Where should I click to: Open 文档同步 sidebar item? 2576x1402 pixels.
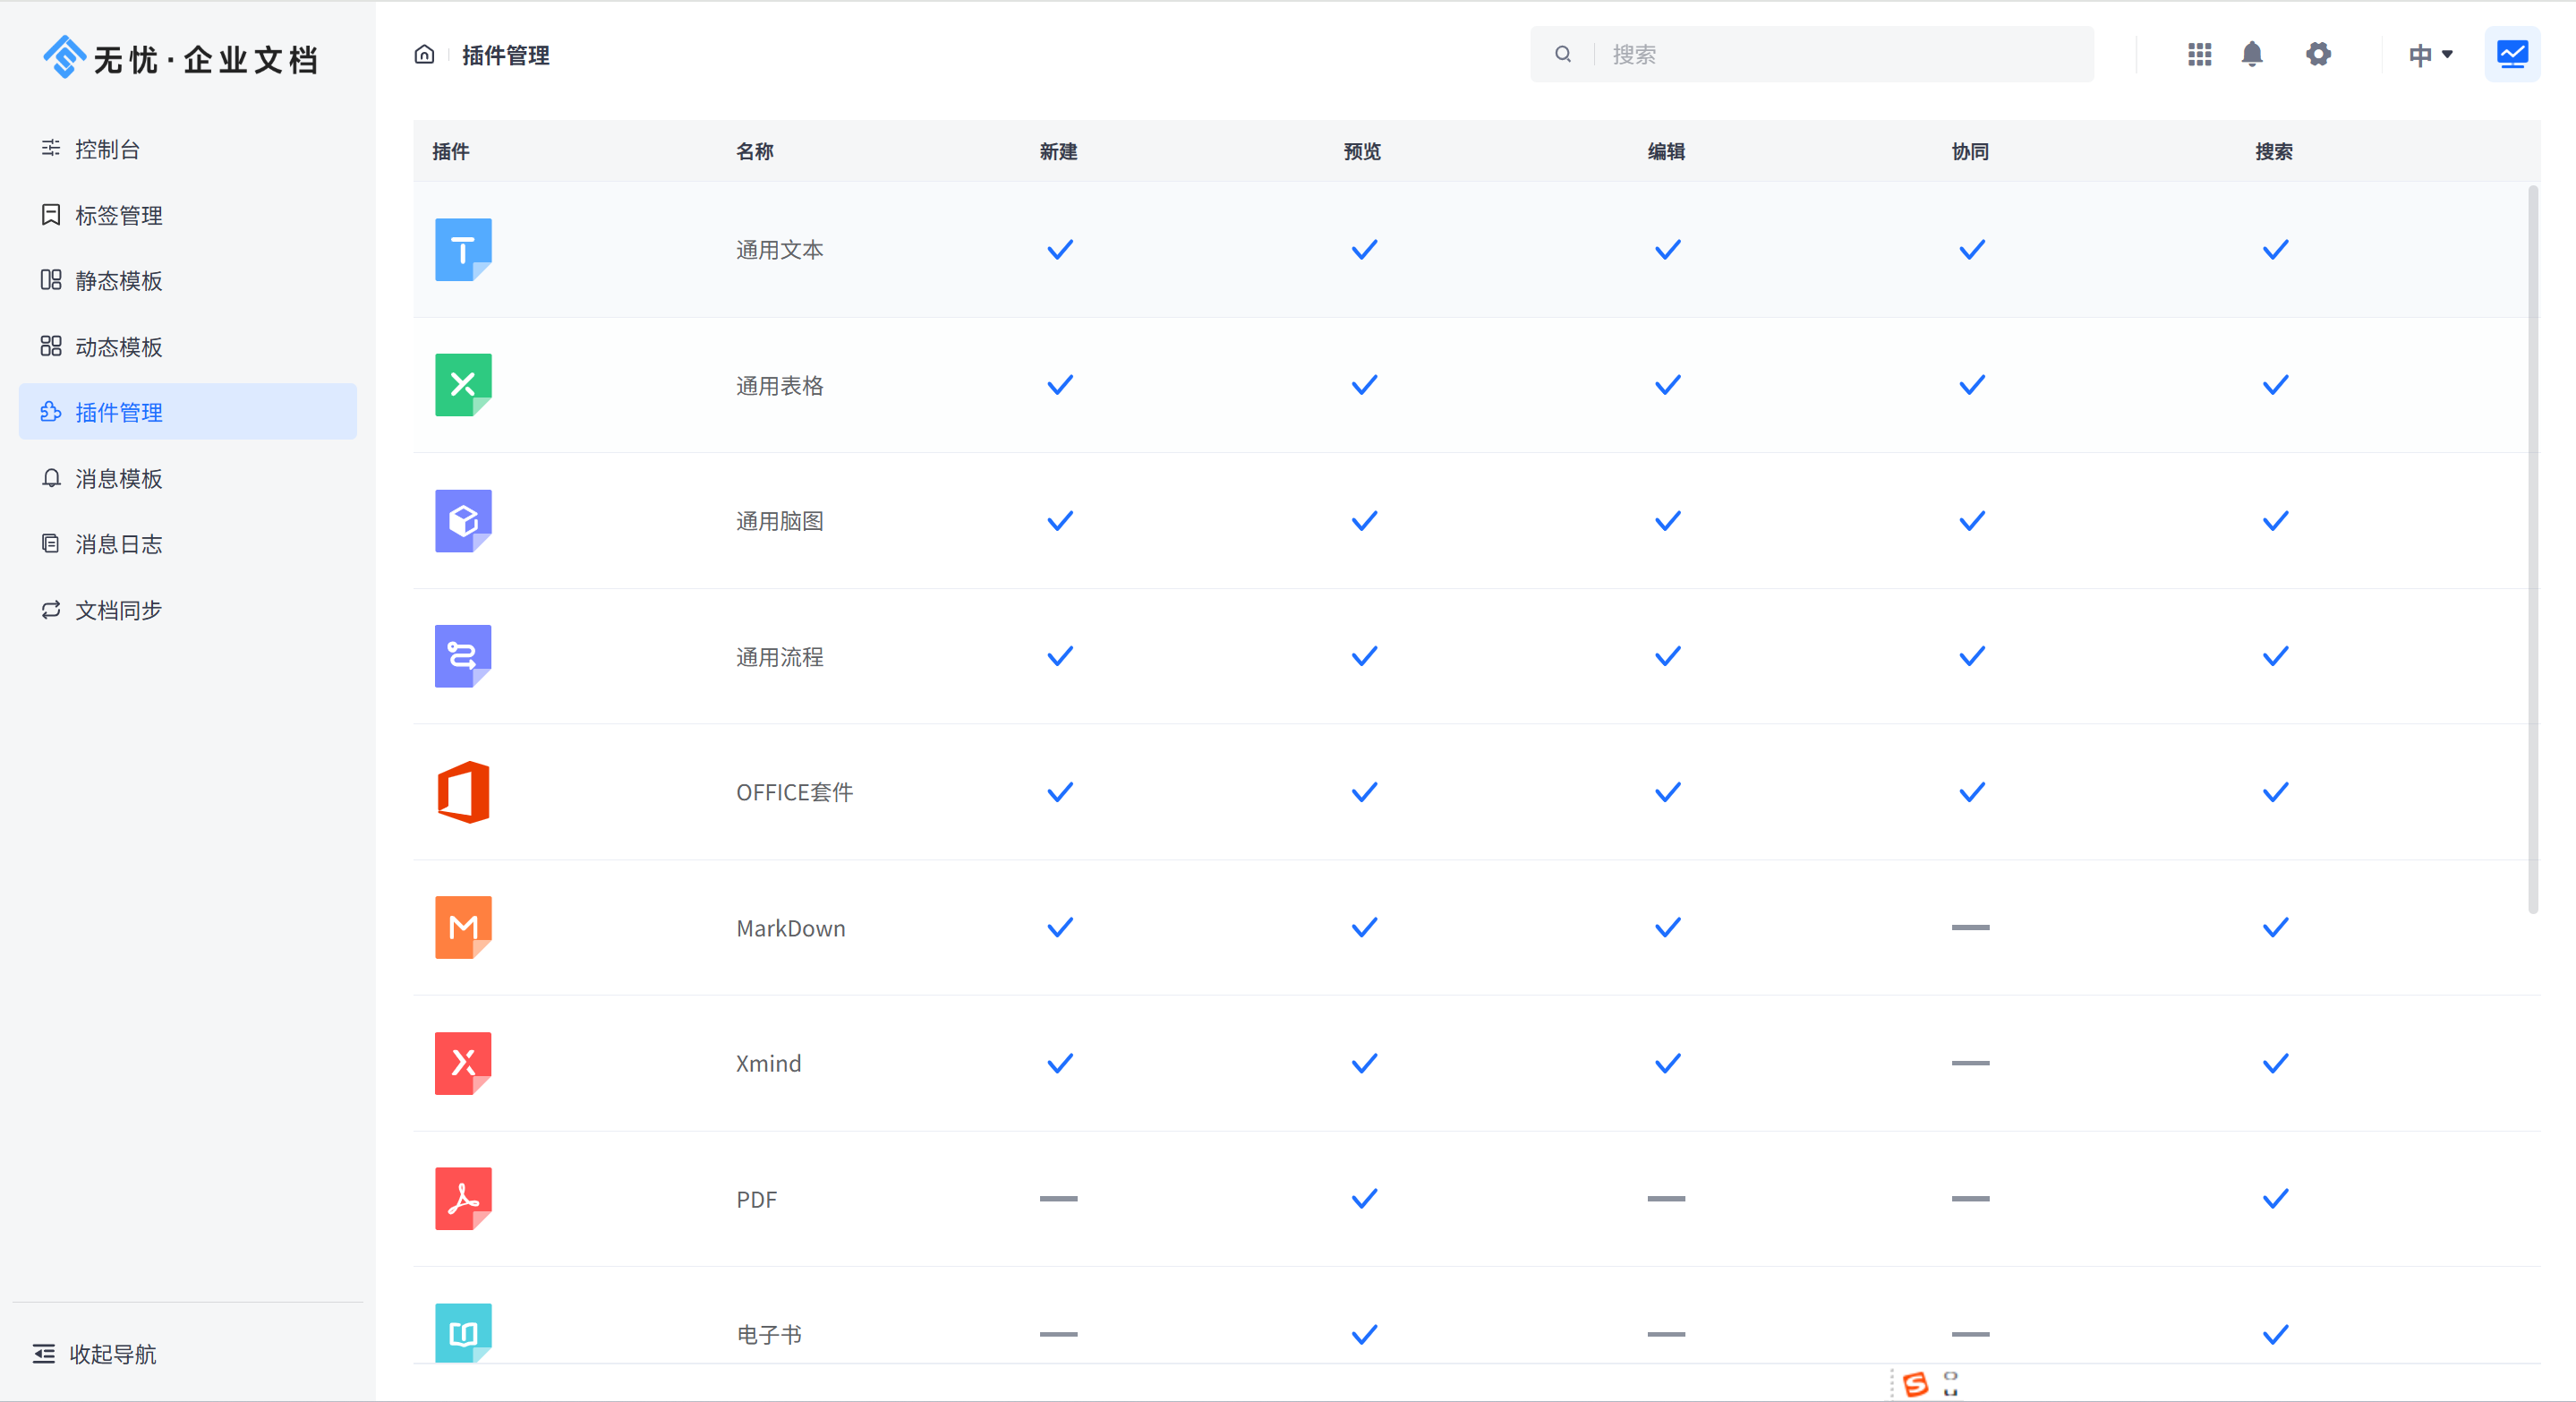[118, 610]
